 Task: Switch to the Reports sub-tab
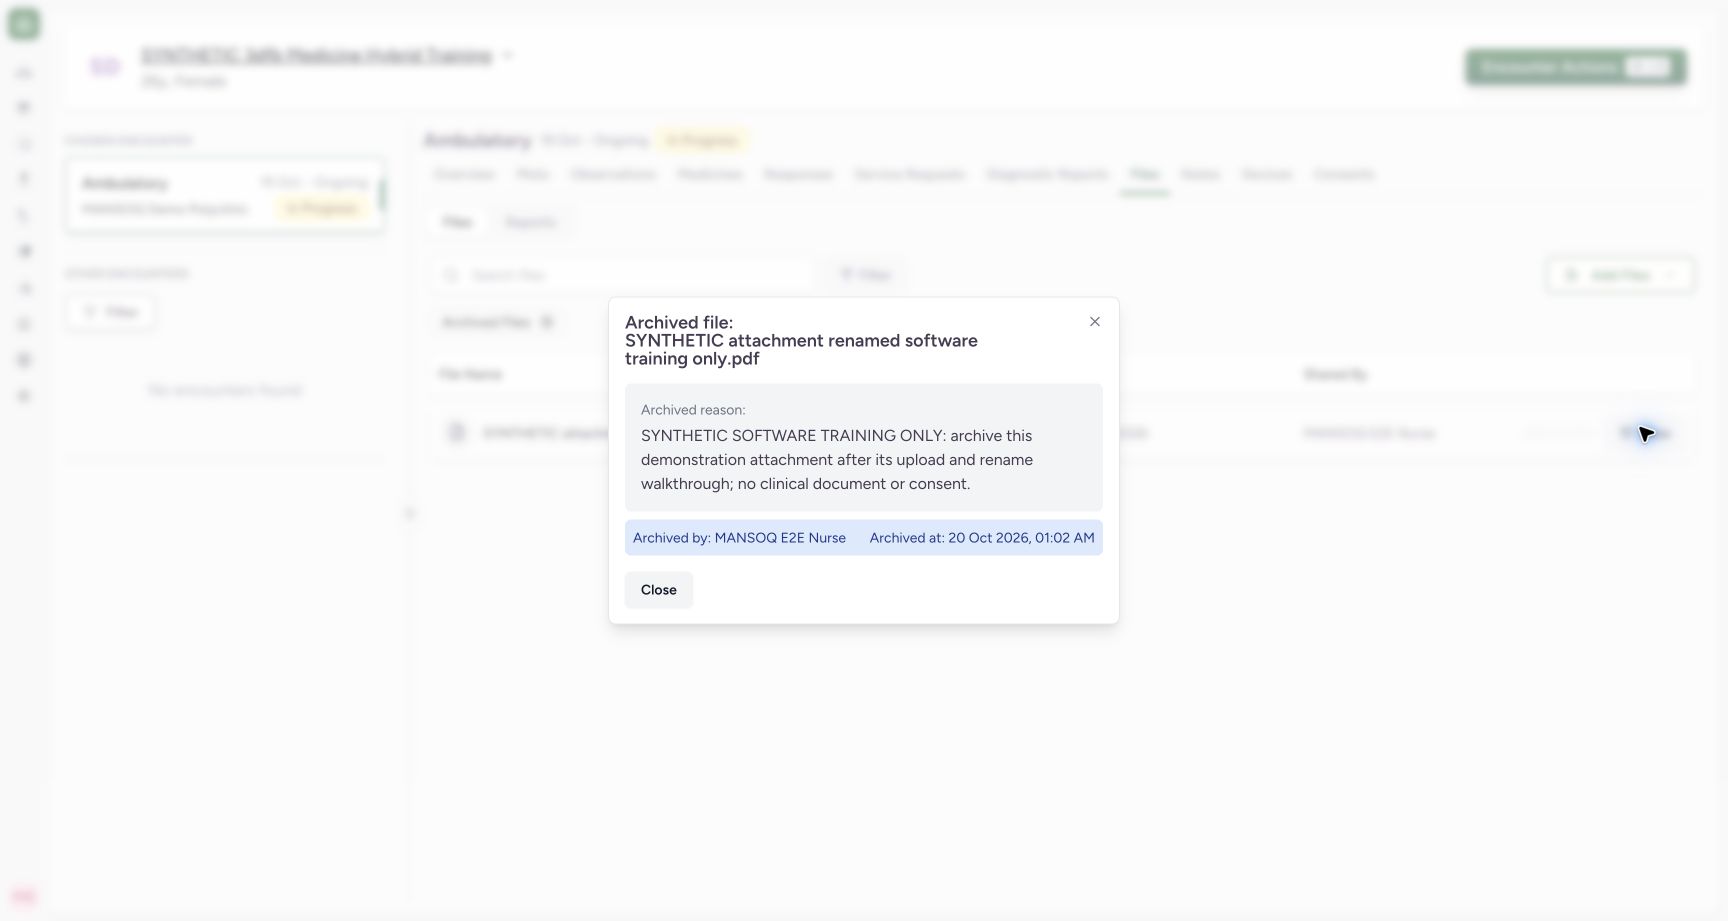pyautogui.click(x=530, y=222)
